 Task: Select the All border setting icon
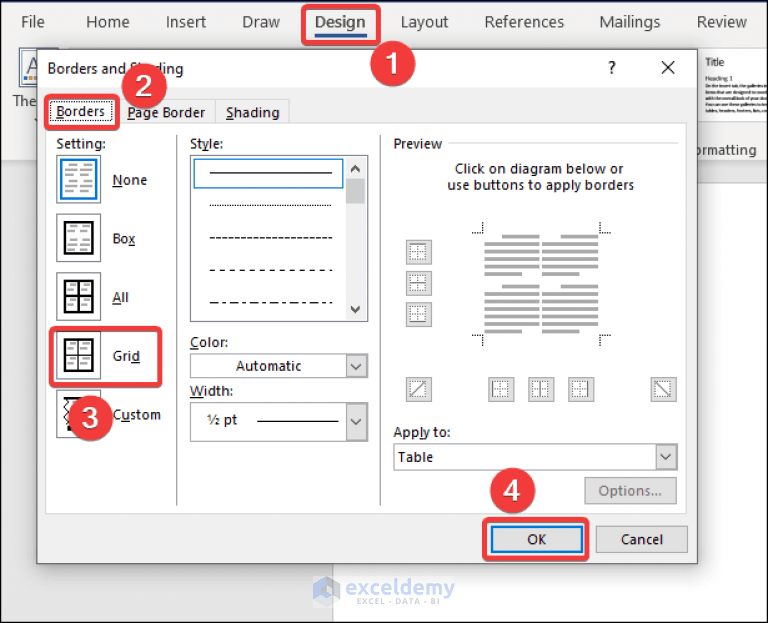78,297
